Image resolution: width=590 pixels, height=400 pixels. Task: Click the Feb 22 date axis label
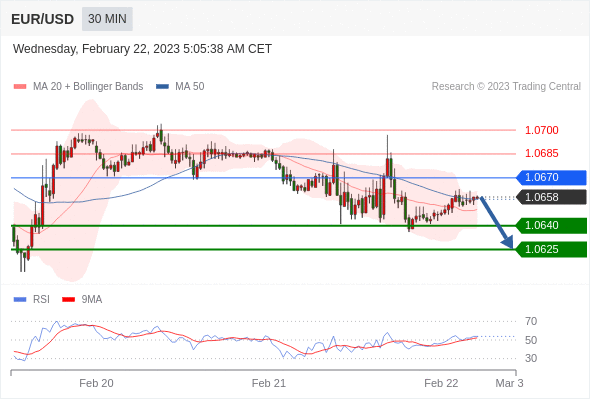[x=441, y=383]
